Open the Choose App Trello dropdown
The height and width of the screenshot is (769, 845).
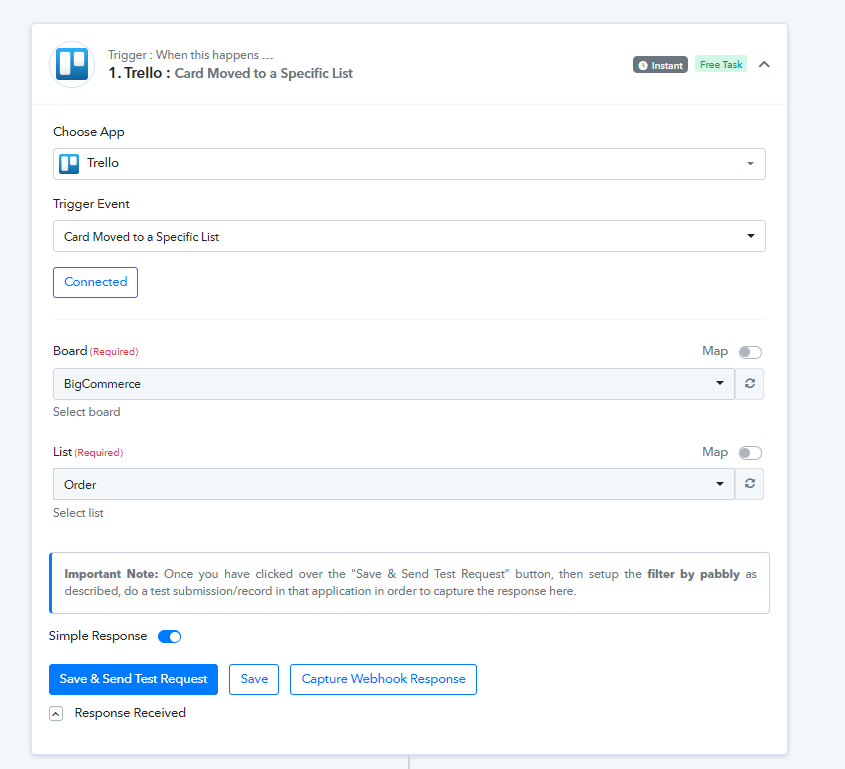pyautogui.click(x=409, y=164)
